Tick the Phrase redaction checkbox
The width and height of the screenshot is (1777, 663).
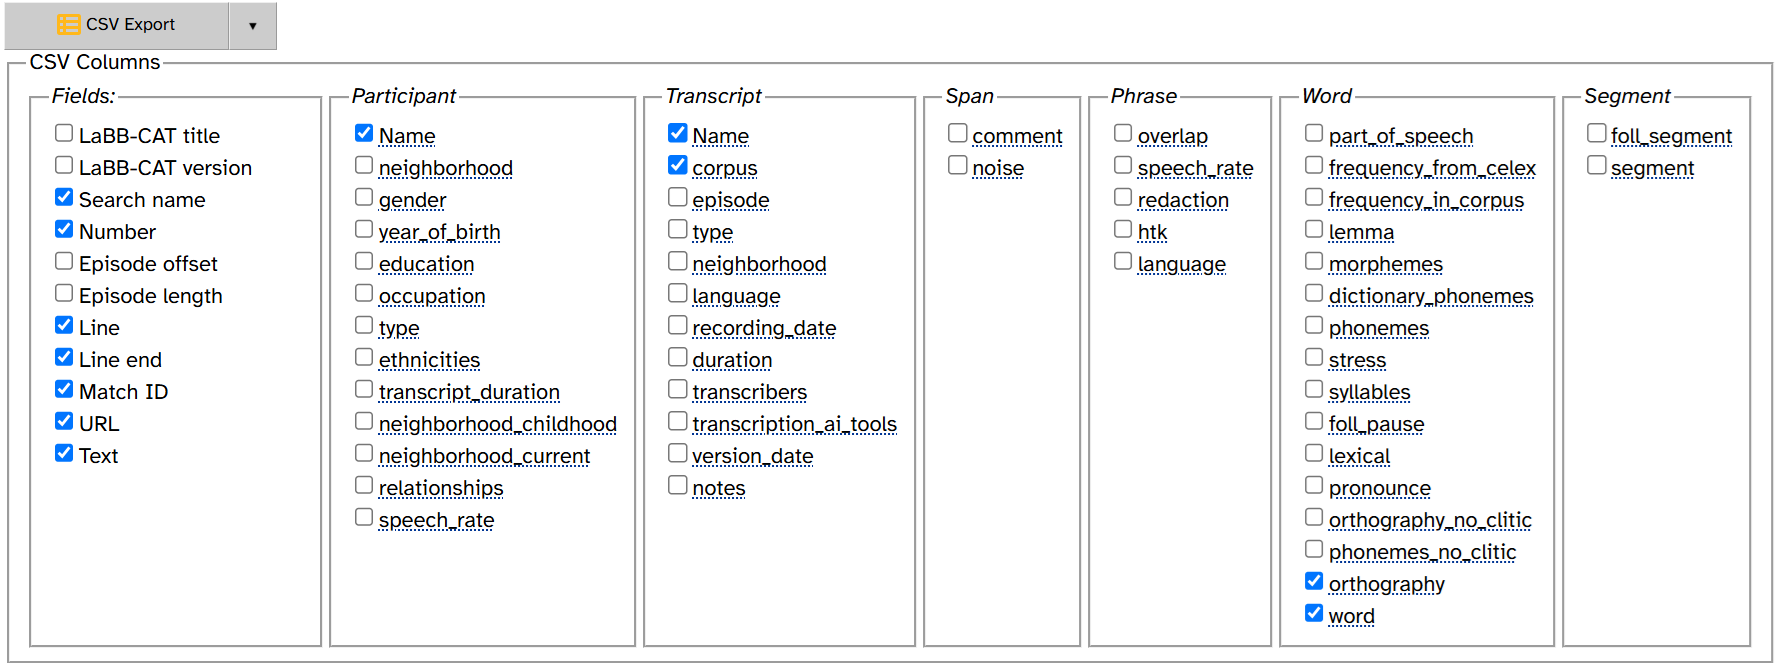pos(1123,197)
